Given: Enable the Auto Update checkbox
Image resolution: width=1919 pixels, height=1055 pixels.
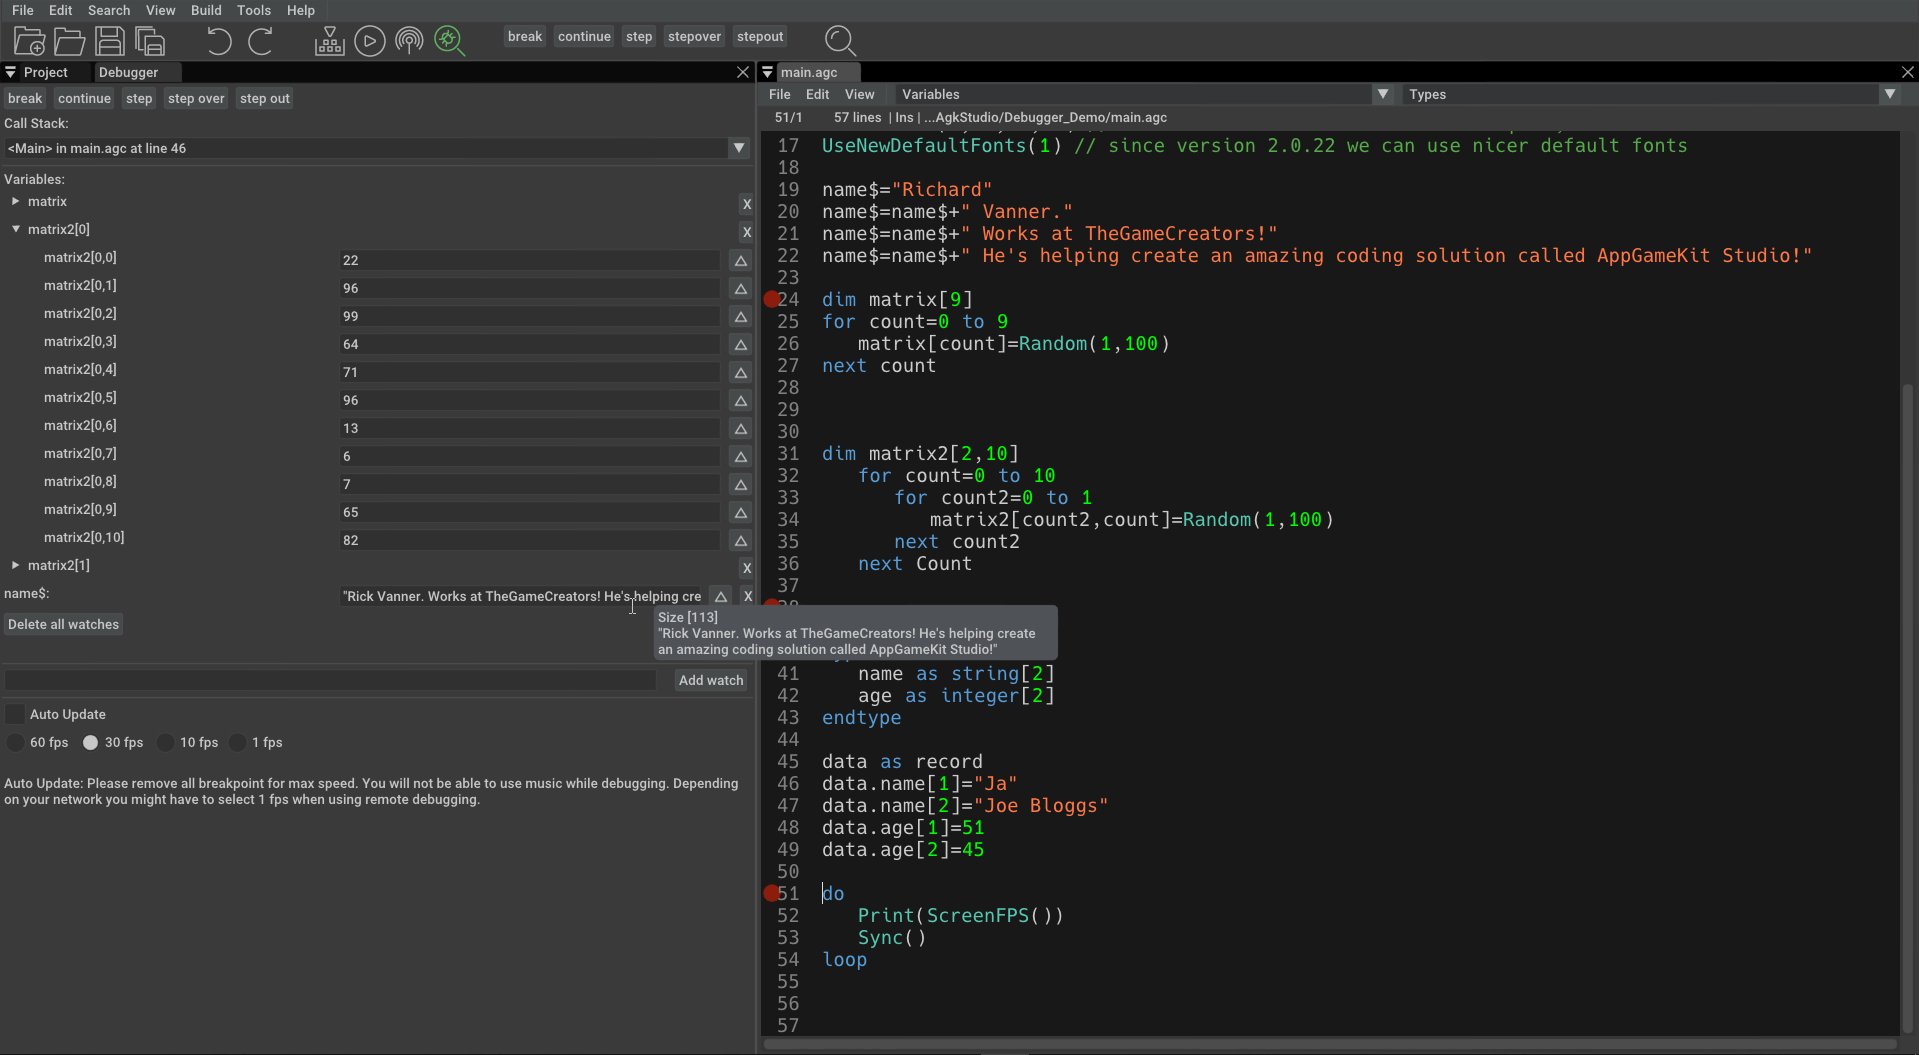Looking at the screenshot, I should pos(15,714).
